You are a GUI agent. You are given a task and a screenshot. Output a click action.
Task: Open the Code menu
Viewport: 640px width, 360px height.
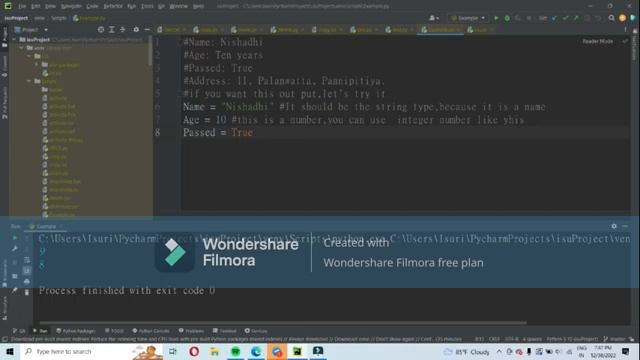92,6
